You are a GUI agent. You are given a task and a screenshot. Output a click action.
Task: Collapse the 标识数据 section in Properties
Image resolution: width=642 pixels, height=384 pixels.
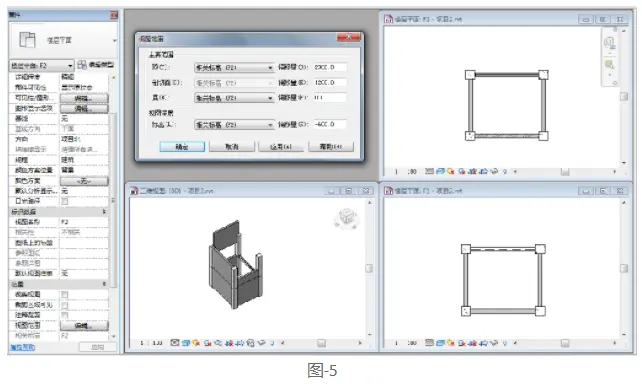104,212
